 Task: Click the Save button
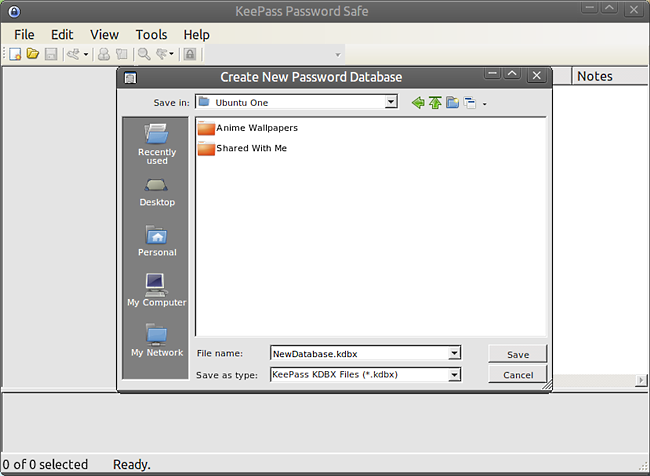tap(518, 355)
